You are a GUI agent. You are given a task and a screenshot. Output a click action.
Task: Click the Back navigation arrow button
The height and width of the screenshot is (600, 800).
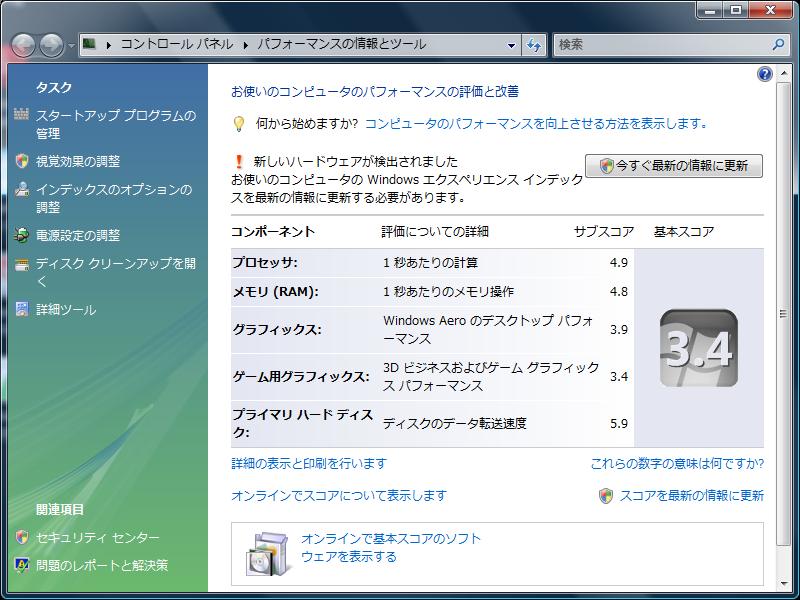click(x=24, y=45)
